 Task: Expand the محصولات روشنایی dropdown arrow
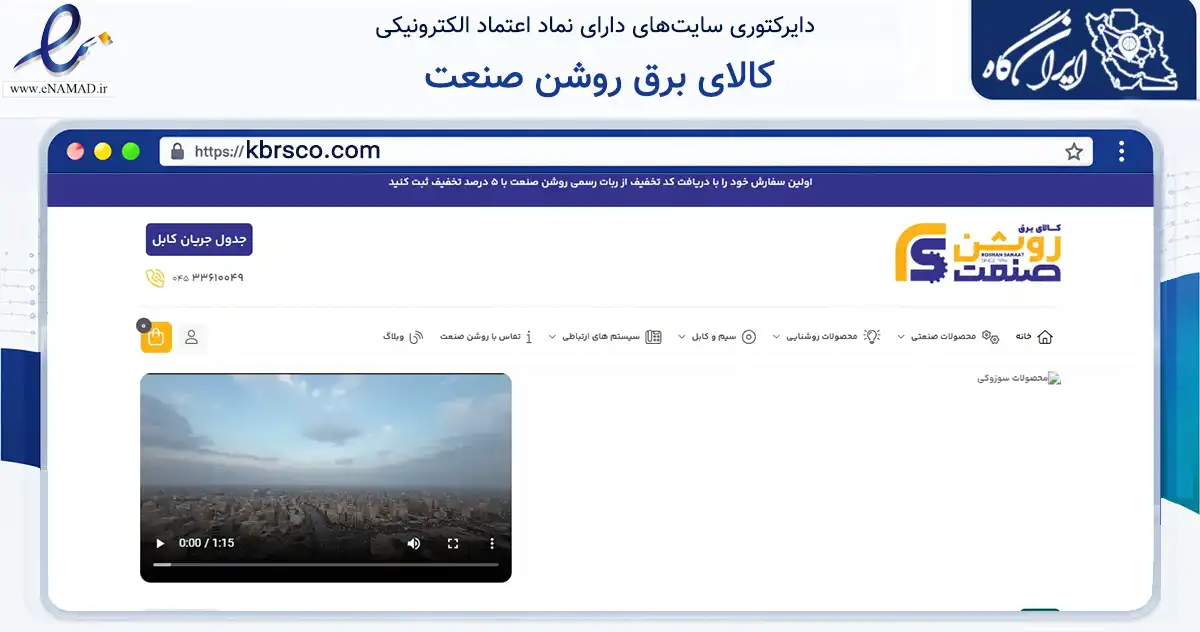776,337
